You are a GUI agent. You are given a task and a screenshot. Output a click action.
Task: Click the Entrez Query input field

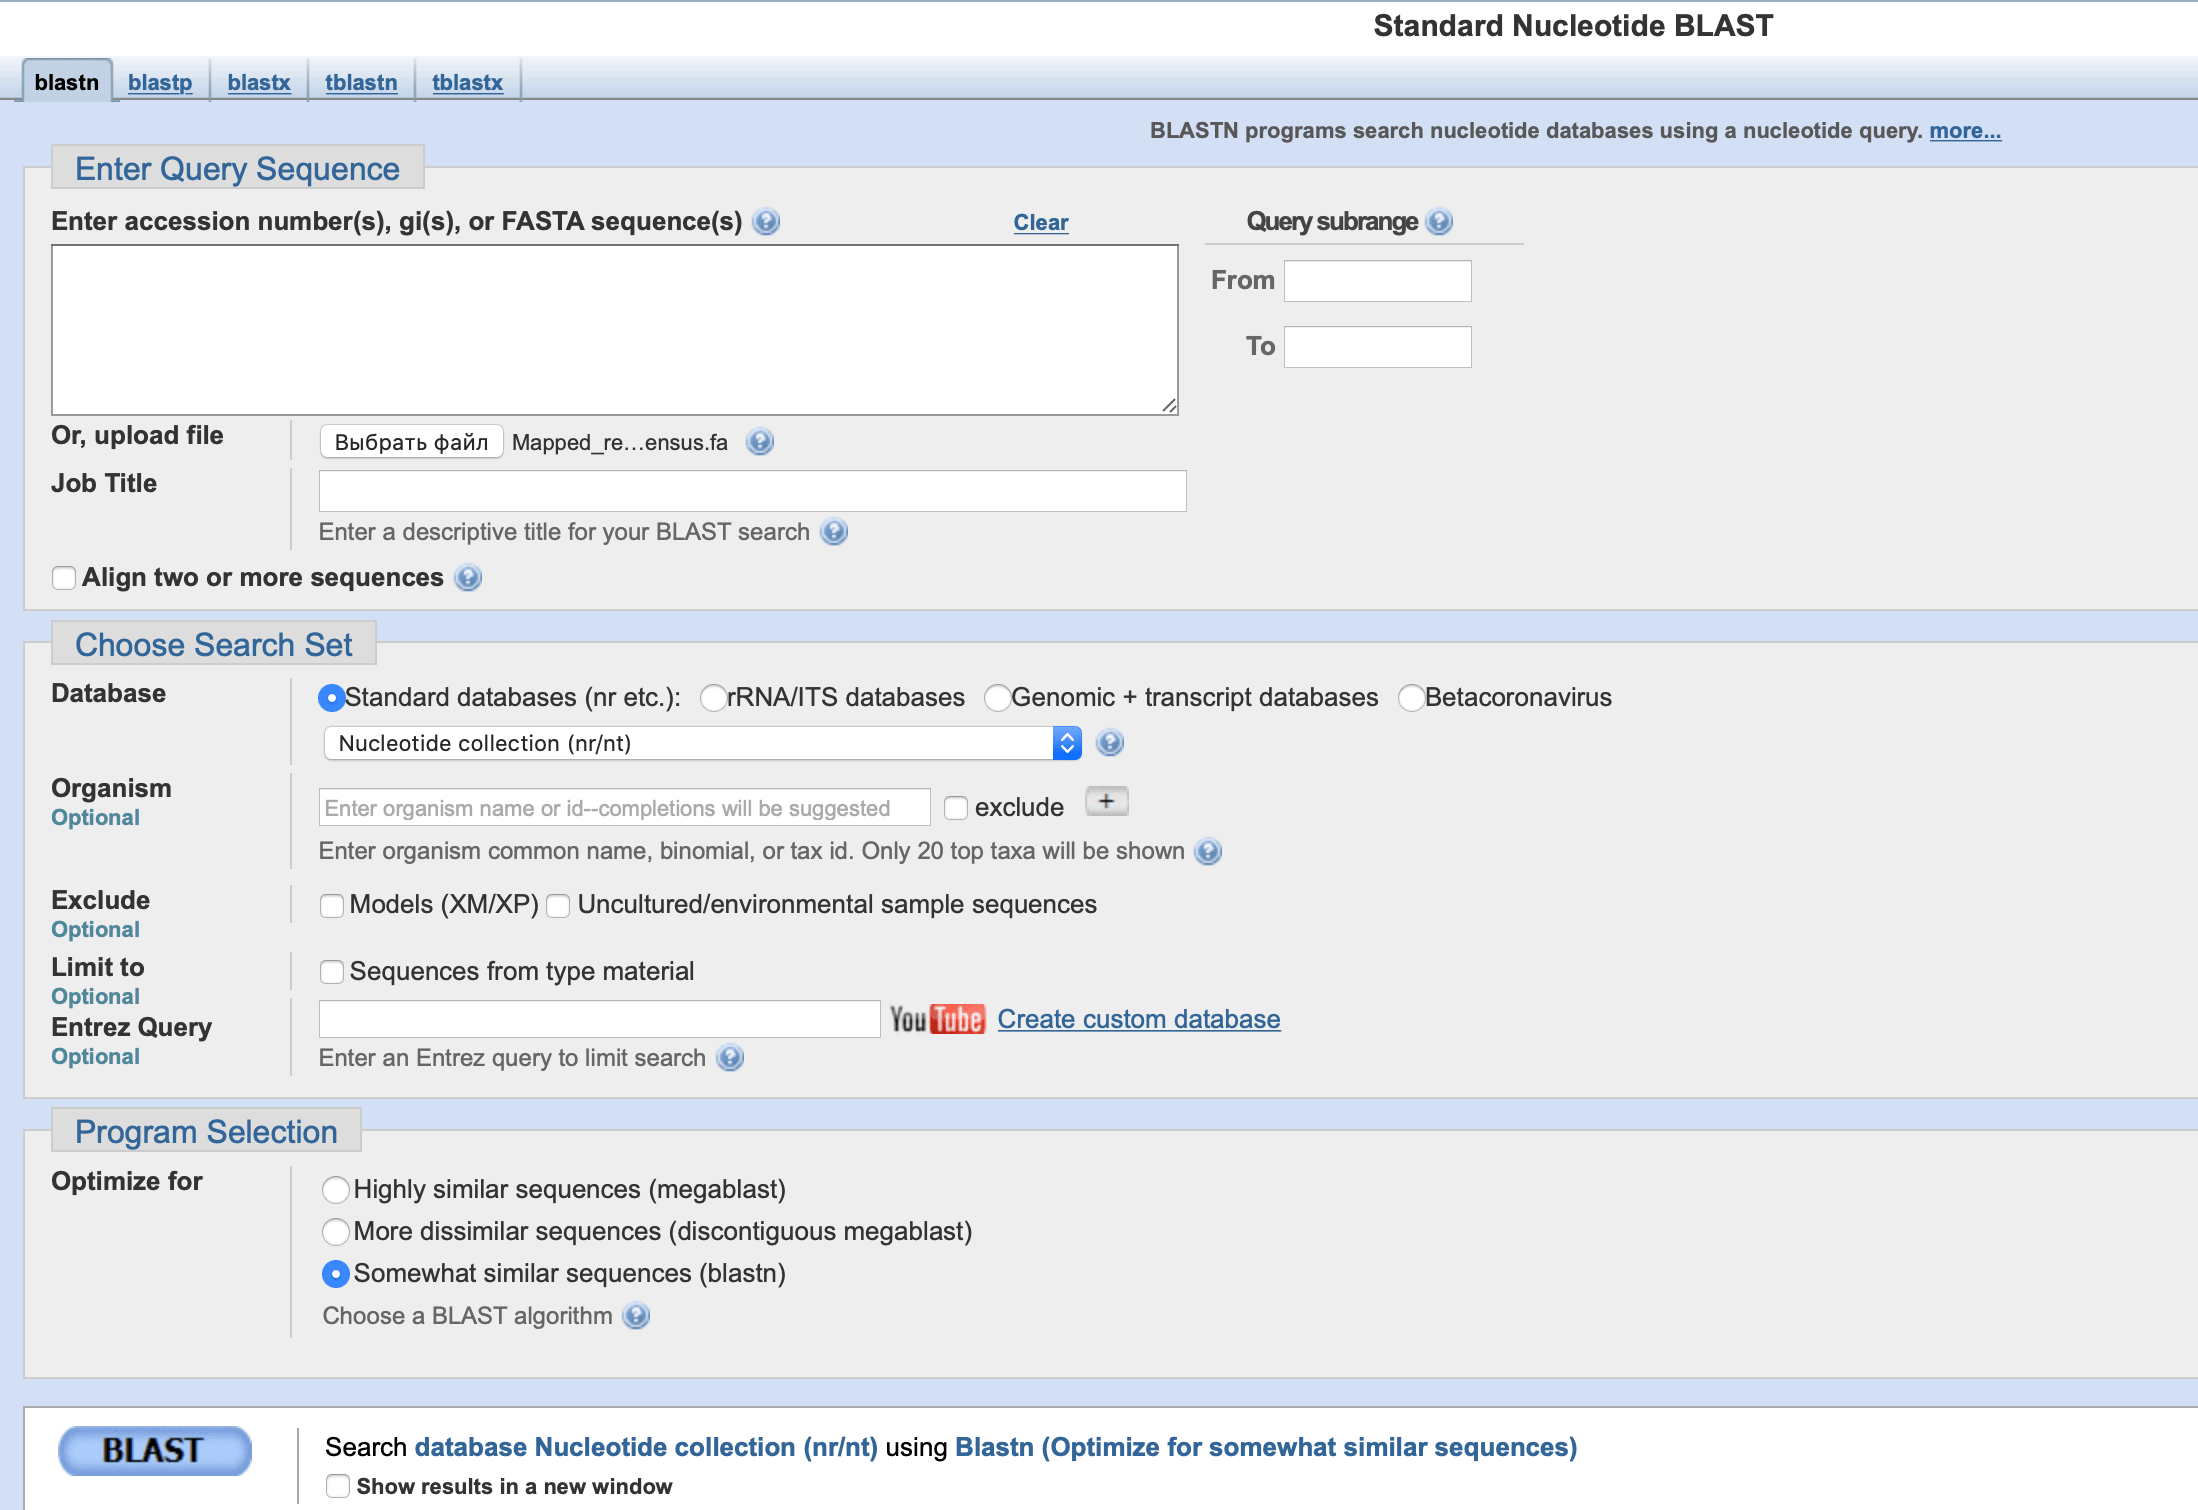pos(600,1019)
